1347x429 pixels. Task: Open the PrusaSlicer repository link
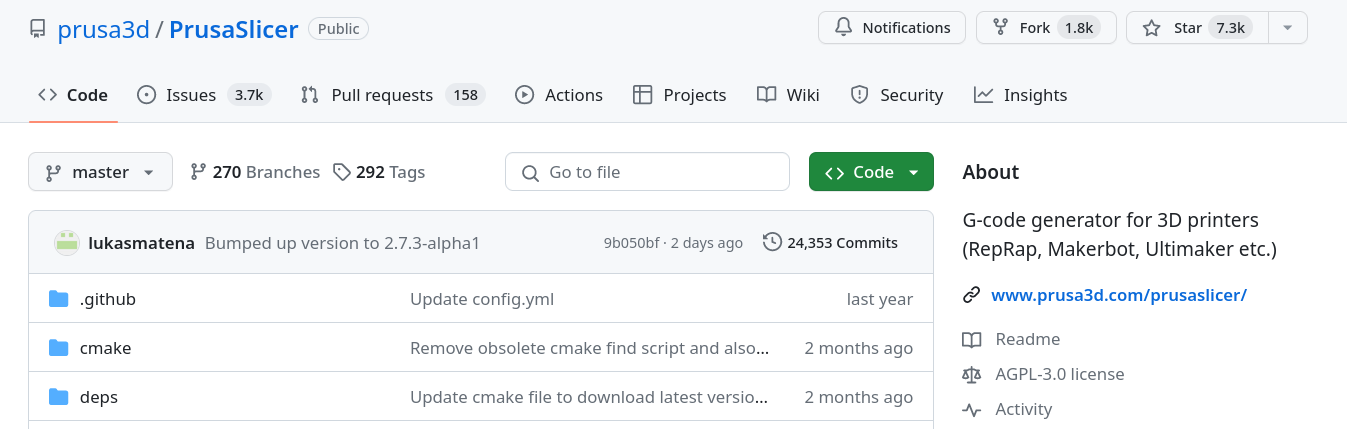click(x=234, y=29)
